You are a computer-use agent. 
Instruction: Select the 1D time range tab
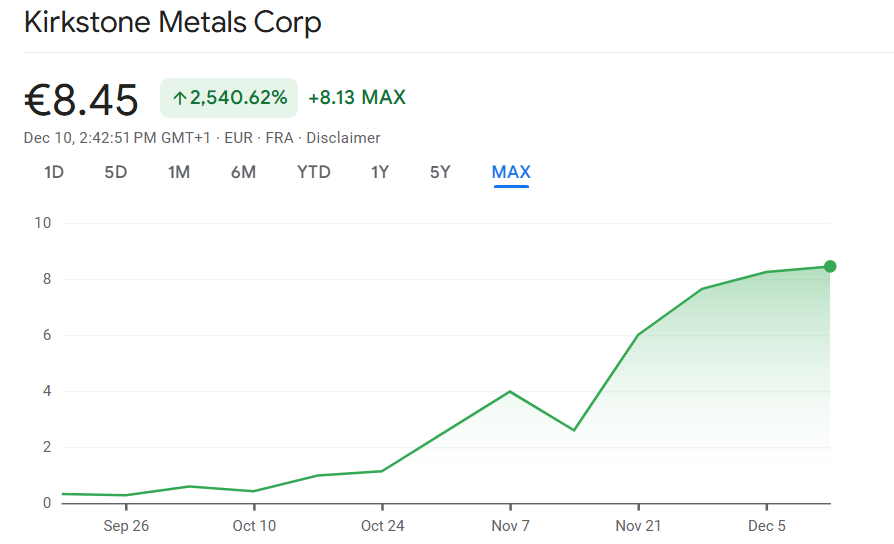tap(54, 172)
